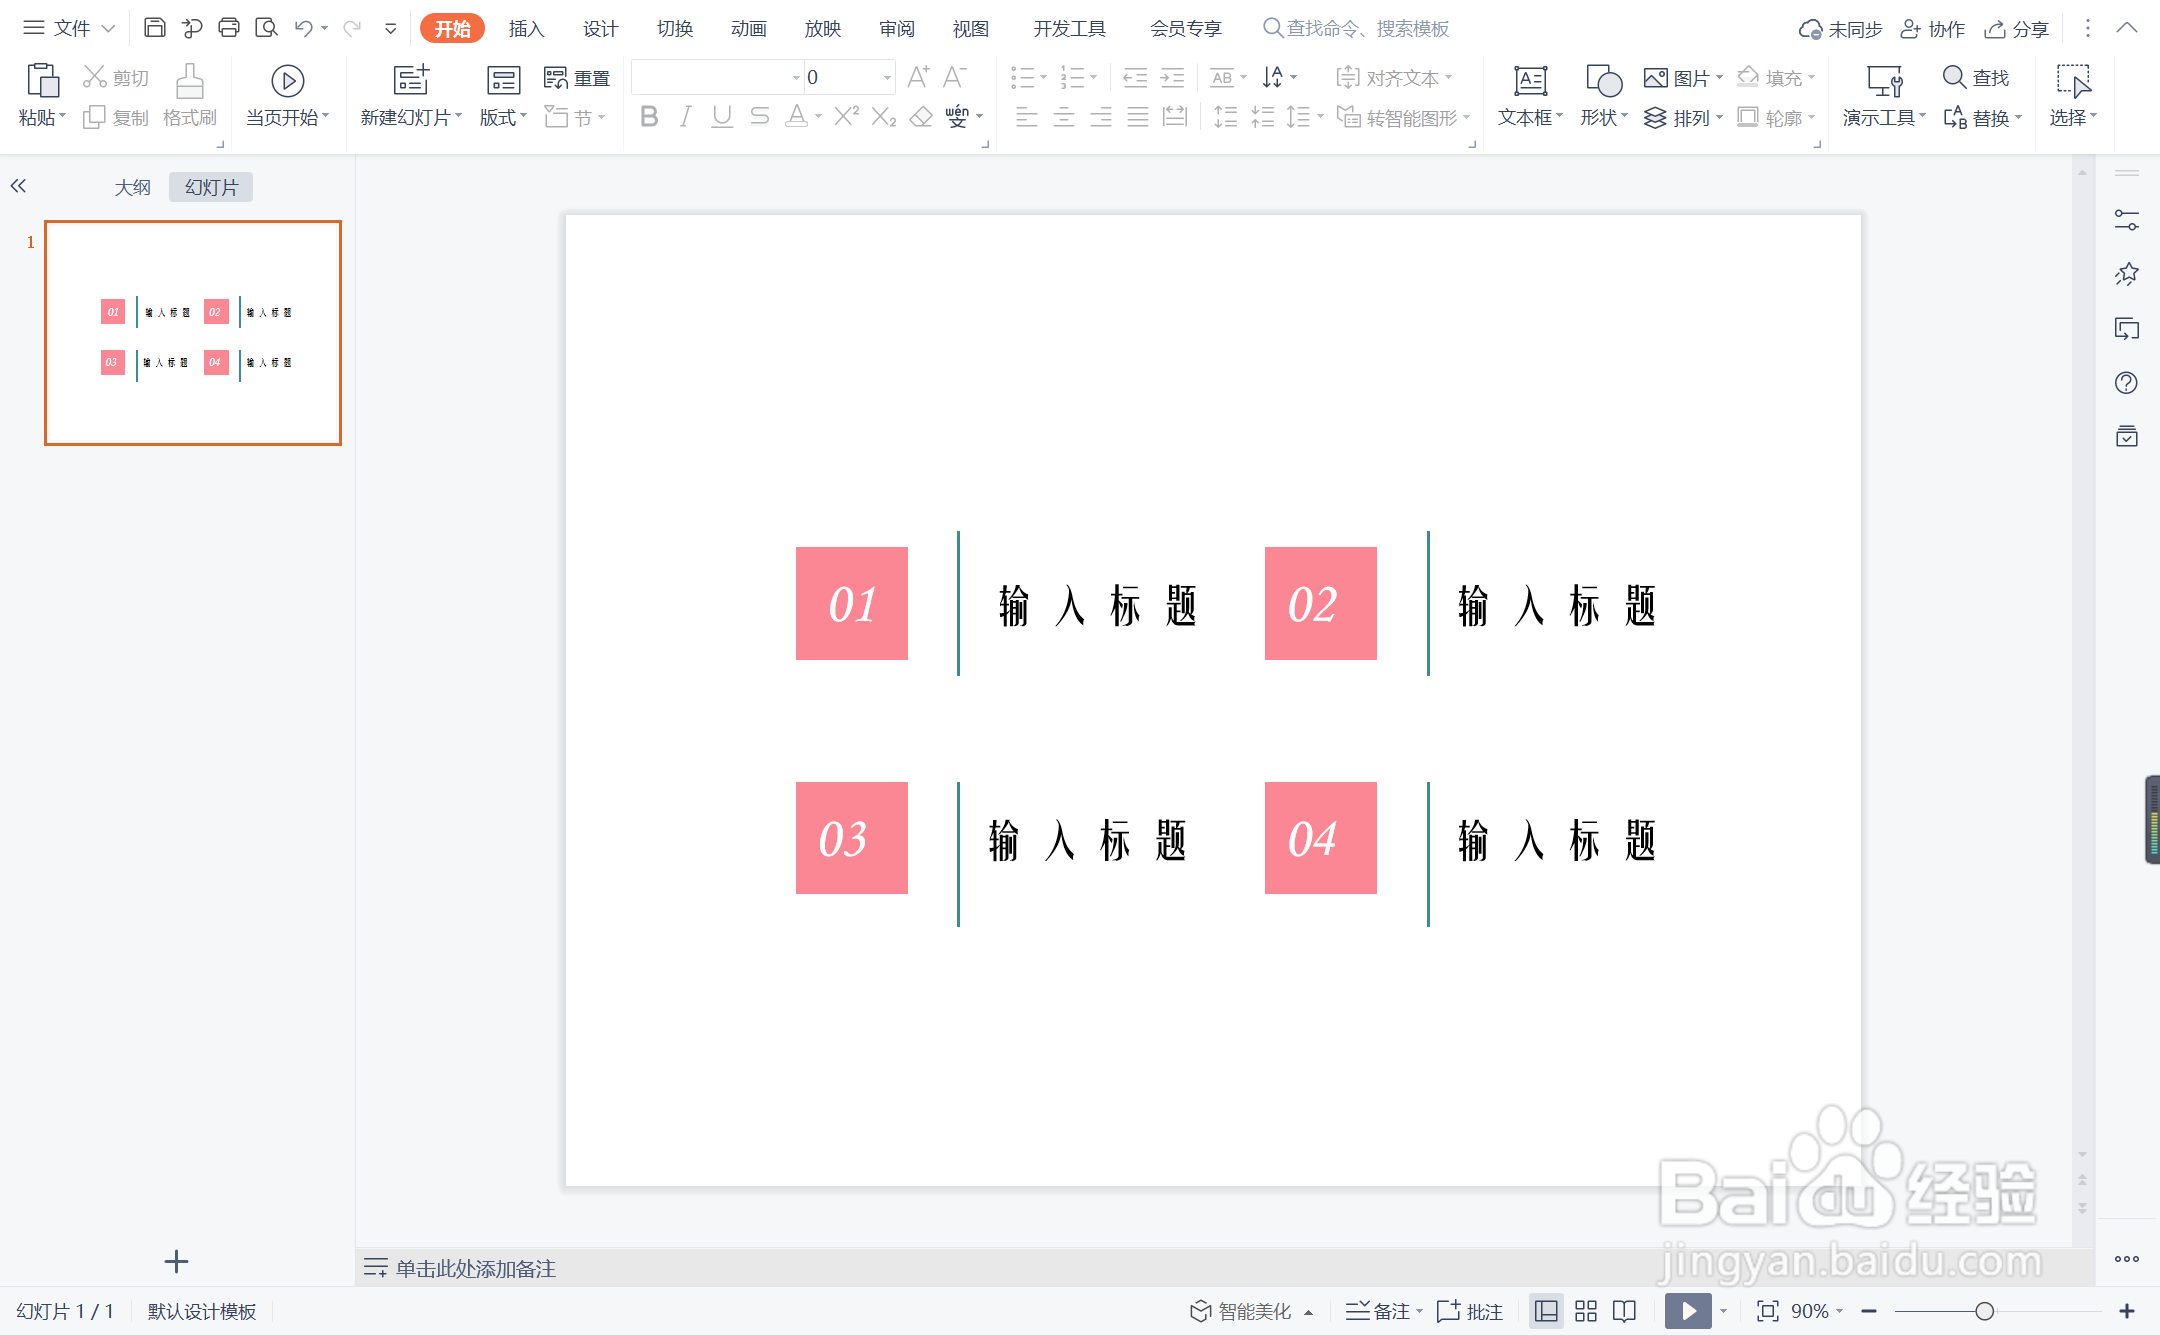Select slide 1 thumbnail
2160x1335 pixels.
point(193,333)
